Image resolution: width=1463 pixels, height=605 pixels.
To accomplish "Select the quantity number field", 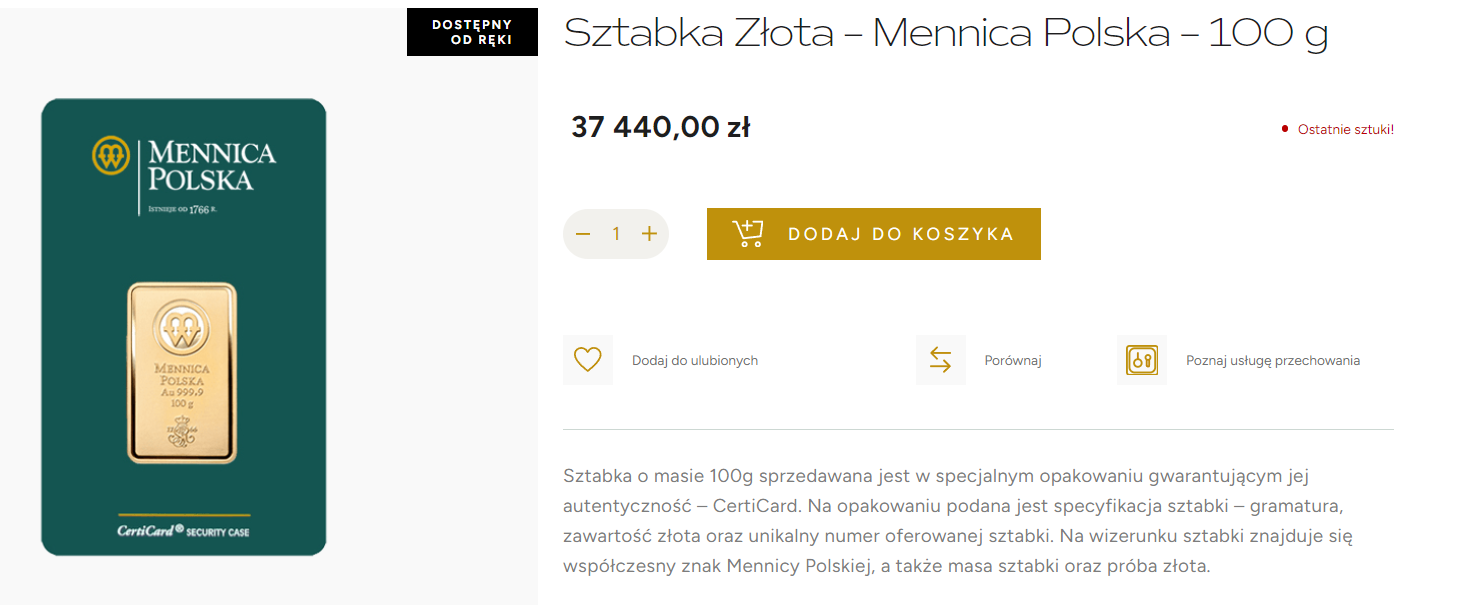I will pos(616,234).
